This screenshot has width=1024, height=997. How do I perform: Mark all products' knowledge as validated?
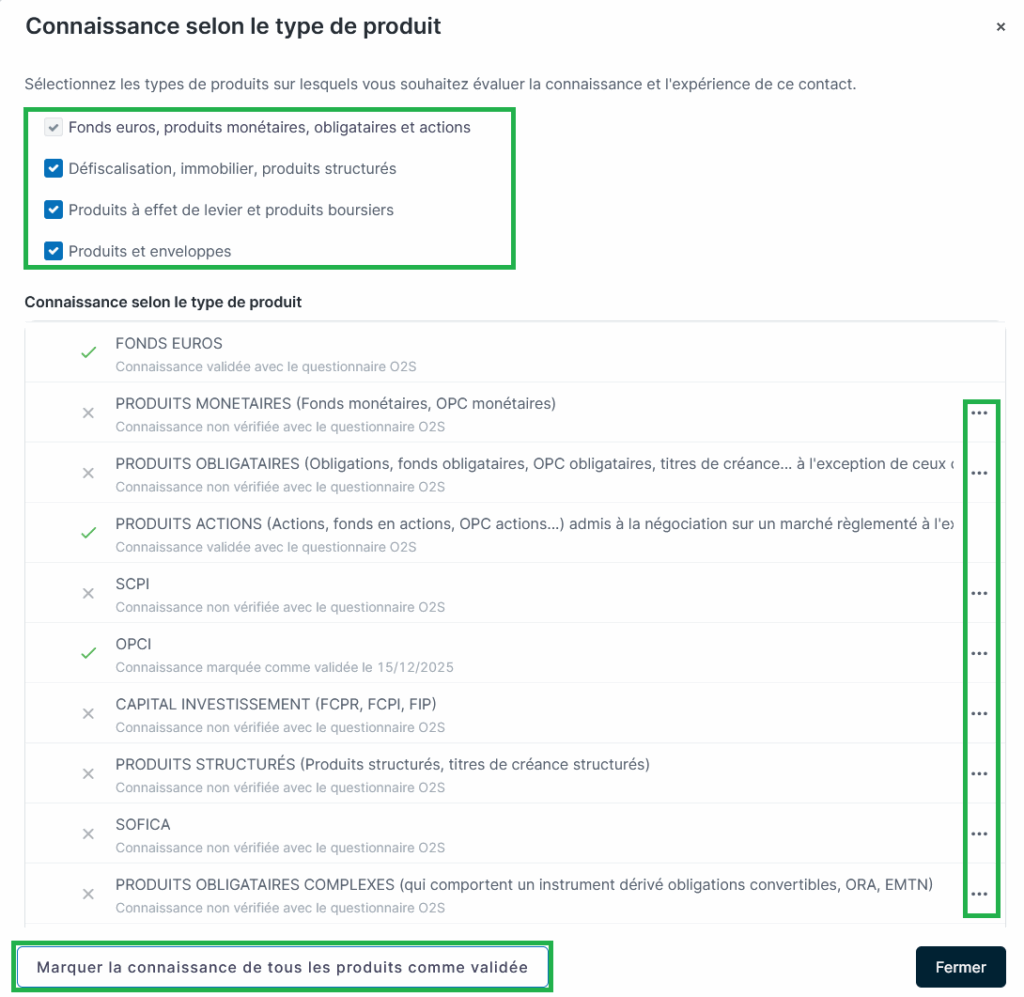(x=283, y=967)
